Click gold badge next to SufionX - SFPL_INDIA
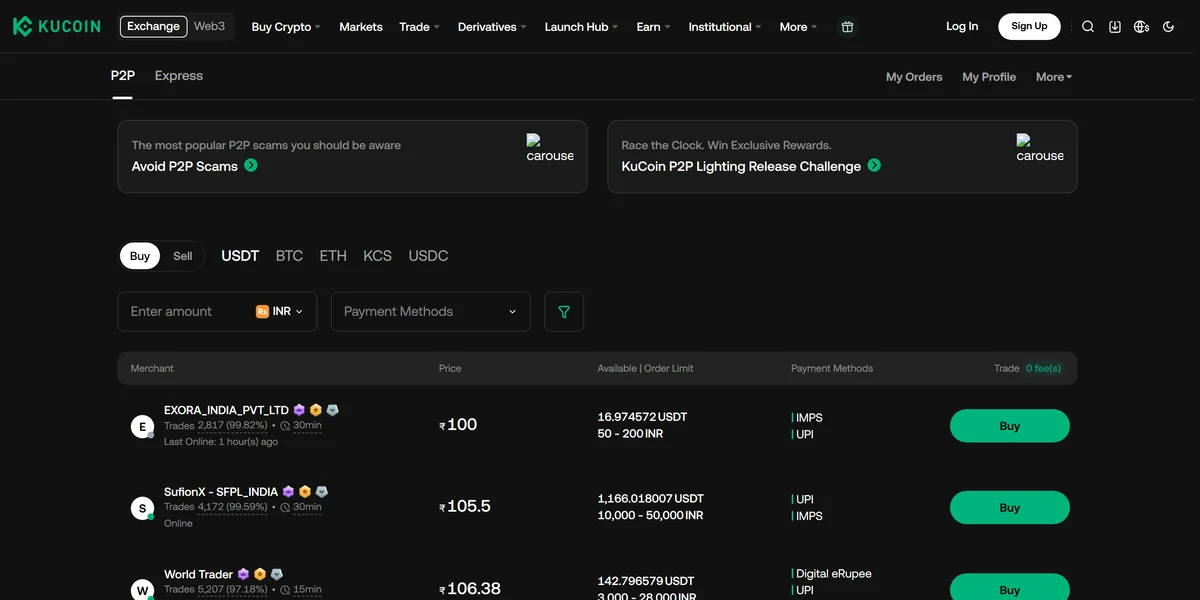 pyautogui.click(x=305, y=492)
